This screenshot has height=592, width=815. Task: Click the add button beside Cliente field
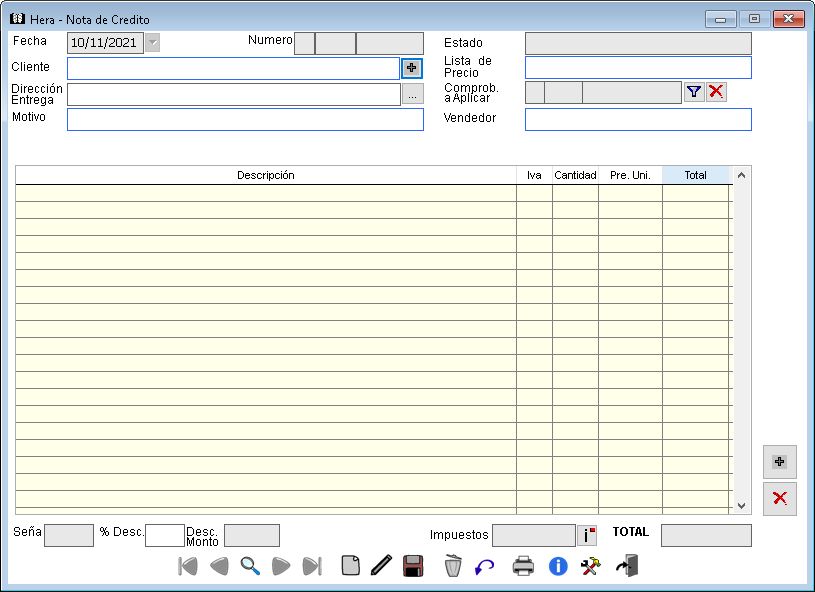pyautogui.click(x=412, y=68)
